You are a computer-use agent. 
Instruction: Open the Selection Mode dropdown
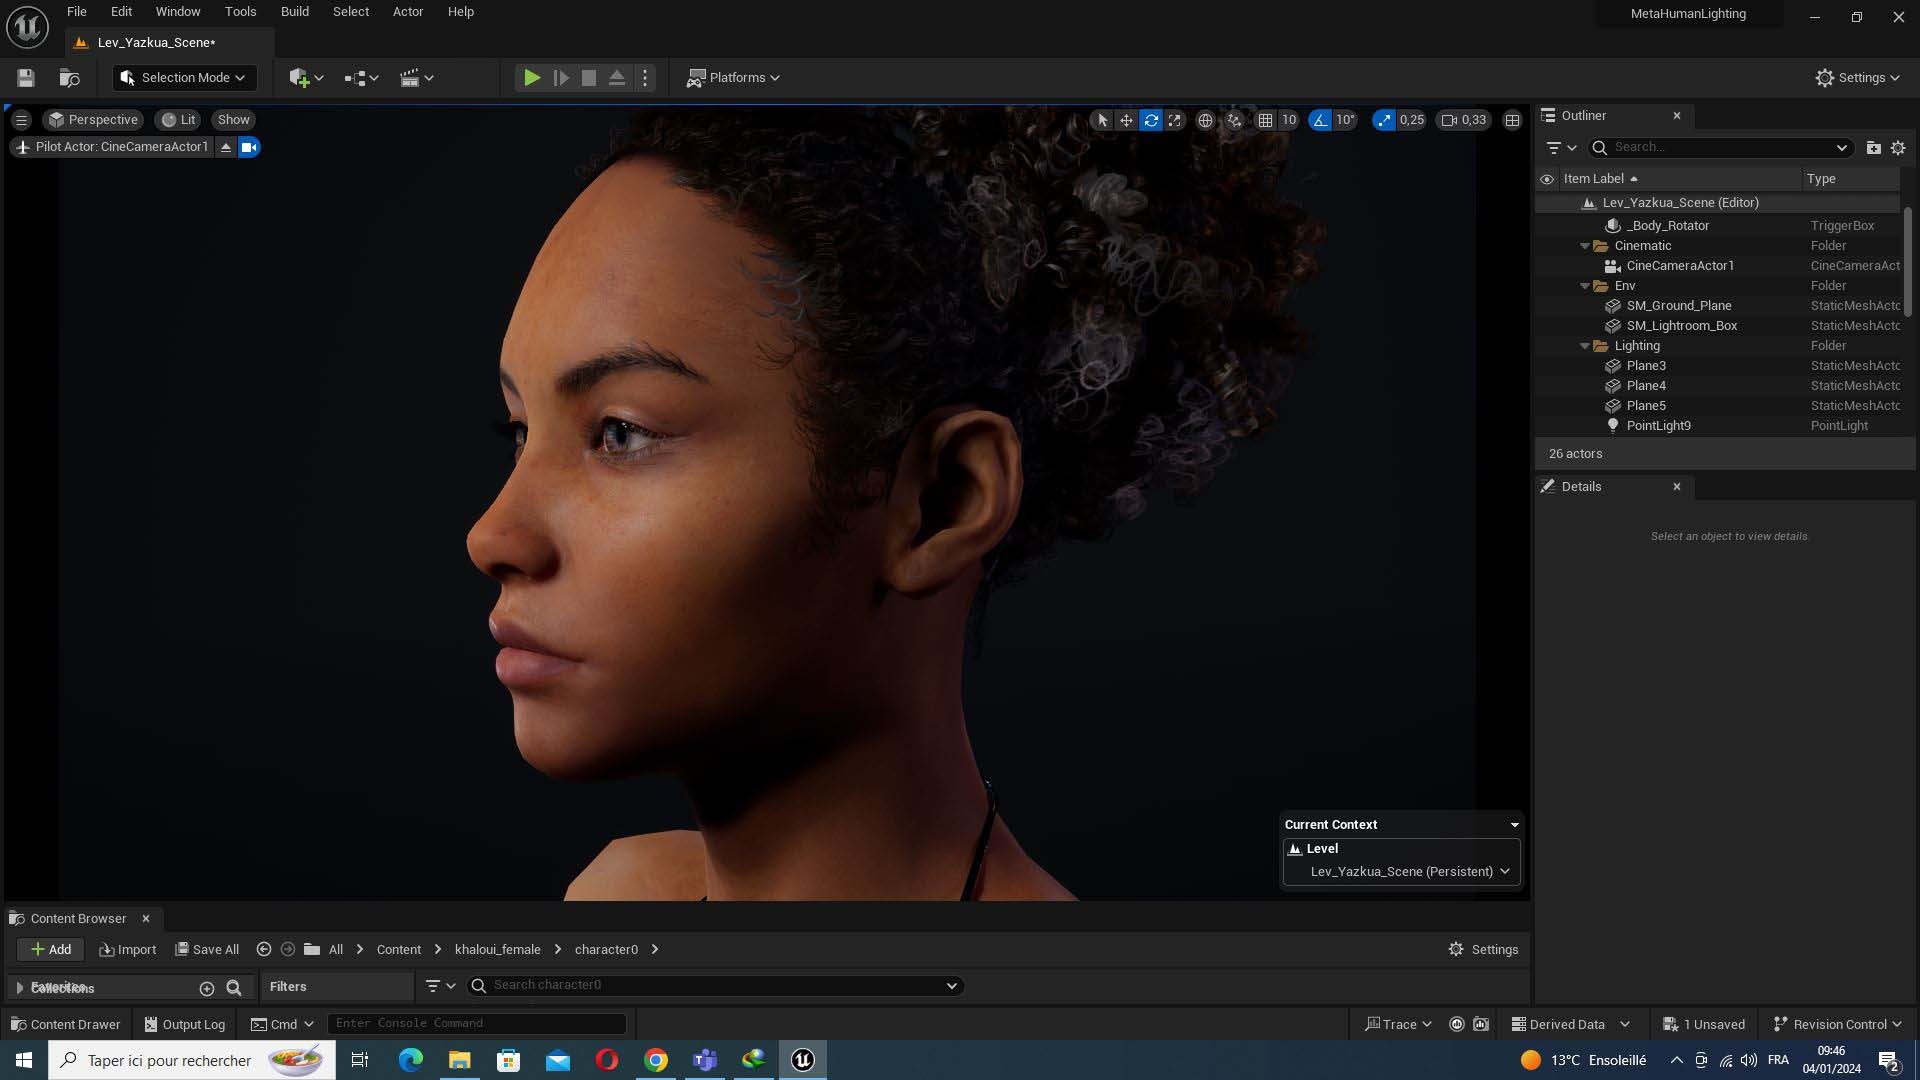point(185,78)
